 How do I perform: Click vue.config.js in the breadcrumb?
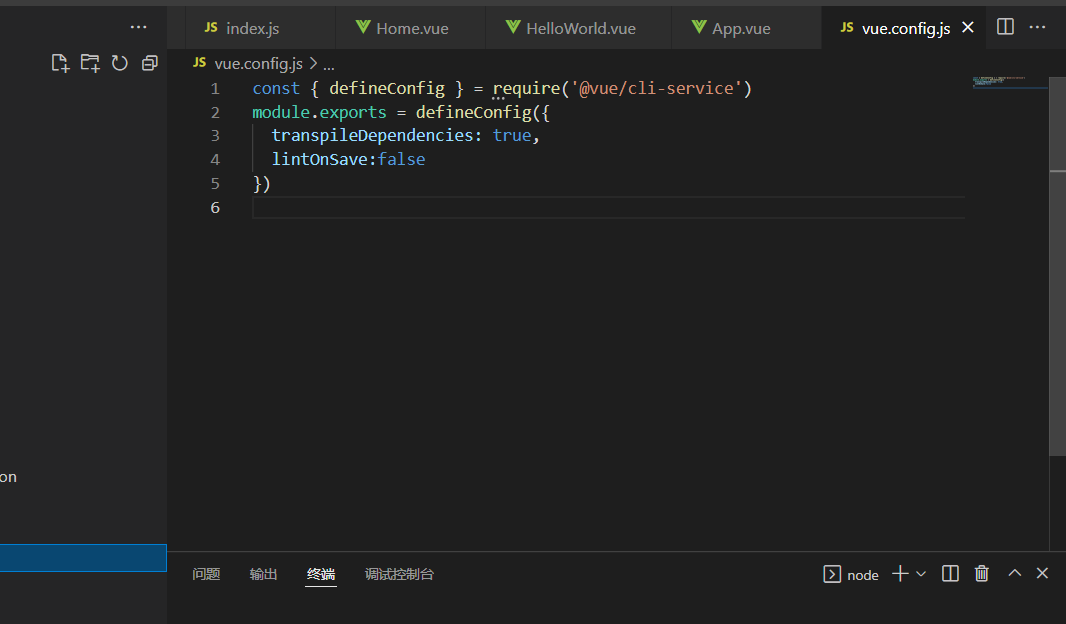click(258, 64)
